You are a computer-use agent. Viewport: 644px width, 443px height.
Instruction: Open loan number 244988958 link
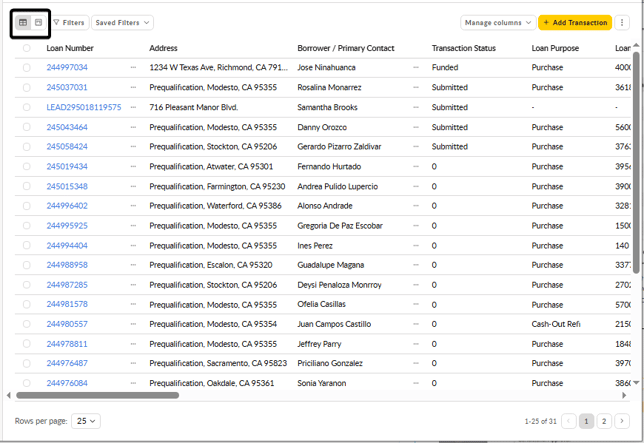[67, 265]
